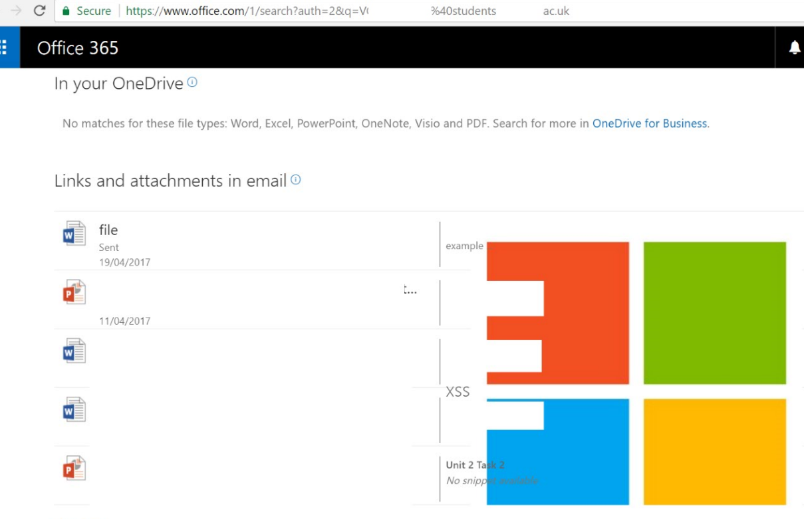Click the Office 365 title
This screenshot has width=804, height=519.
tap(77, 48)
